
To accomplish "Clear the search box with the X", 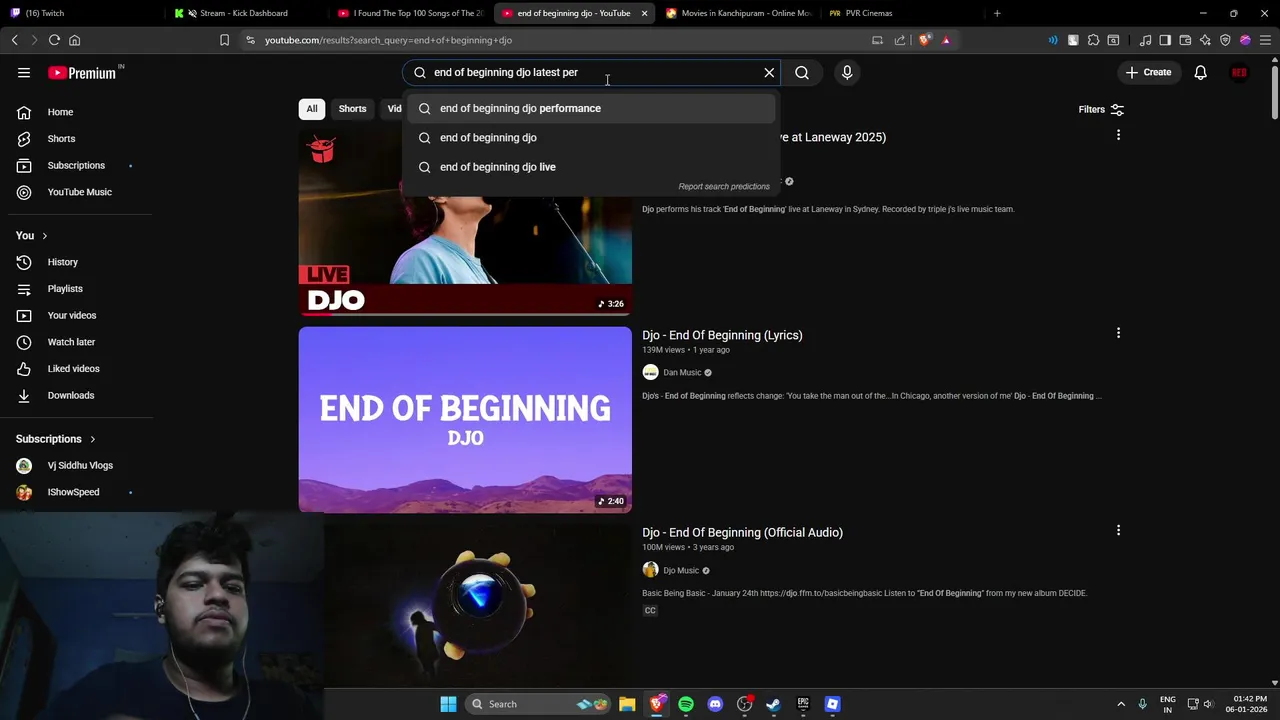I will tap(769, 72).
